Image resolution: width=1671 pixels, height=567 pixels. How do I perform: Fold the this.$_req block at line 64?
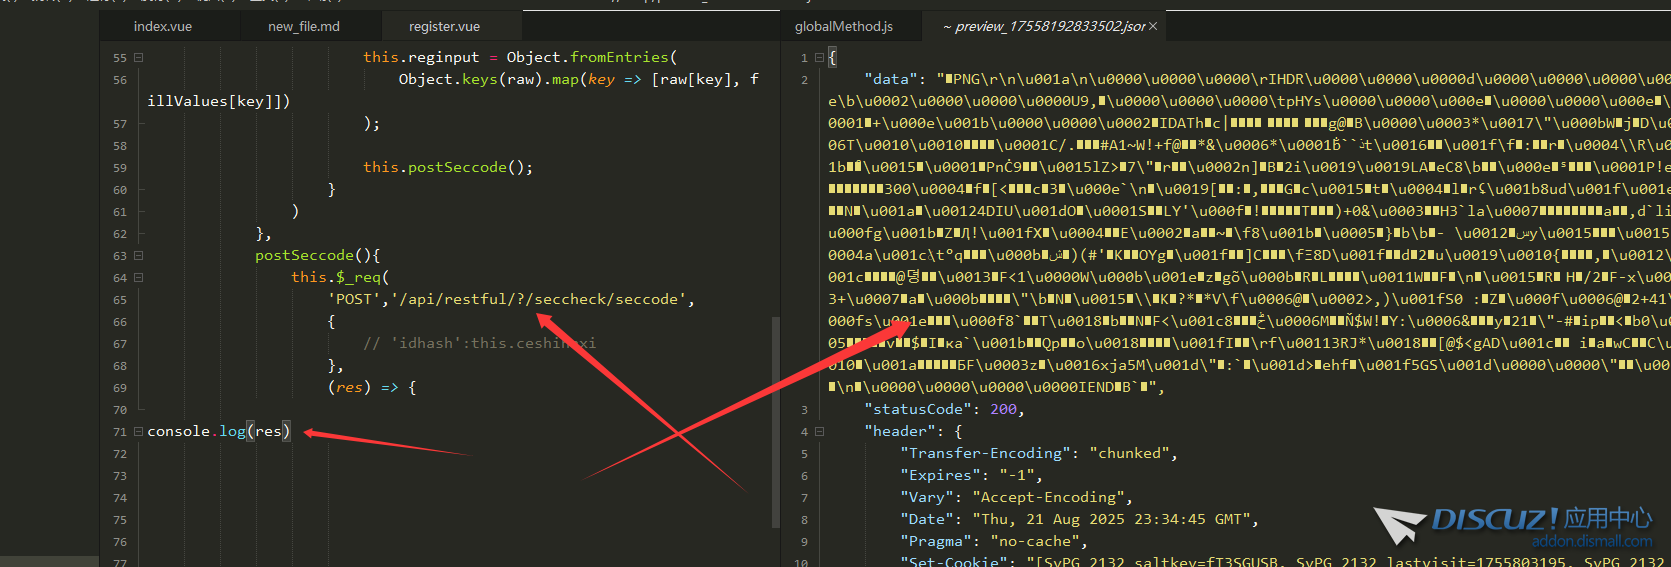tap(139, 278)
